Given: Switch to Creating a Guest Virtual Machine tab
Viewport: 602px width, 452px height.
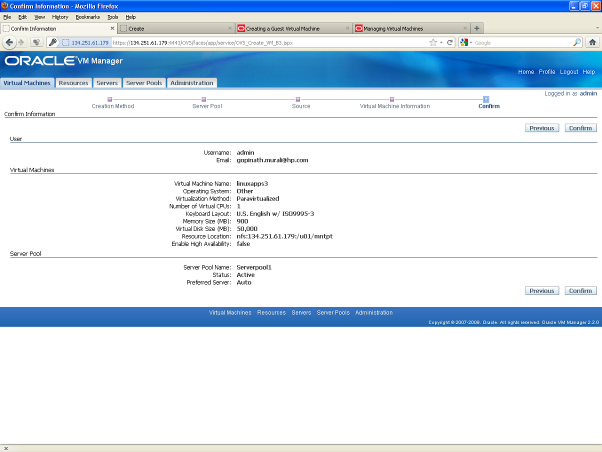Looking at the screenshot, I should pos(293,28).
